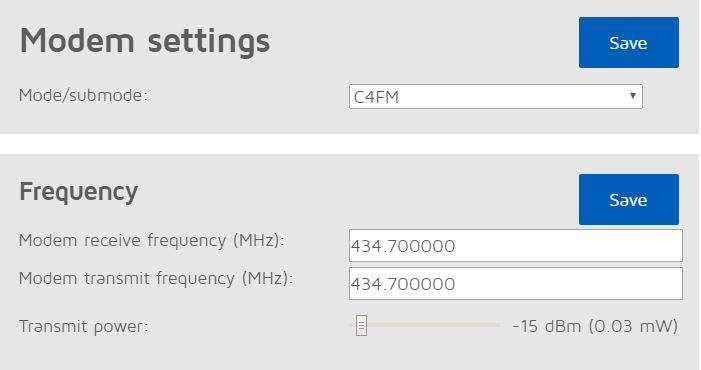The image size is (701, 370).
Task: Click the arrow on the C4FM combo box
Action: (633, 96)
